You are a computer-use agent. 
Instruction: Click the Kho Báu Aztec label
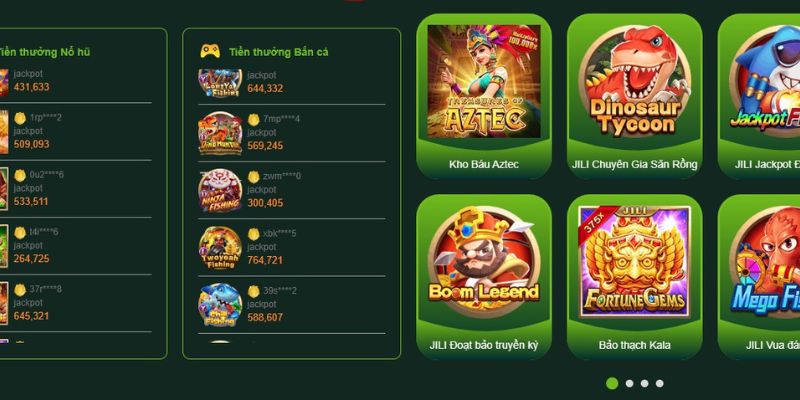coord(484,164)
